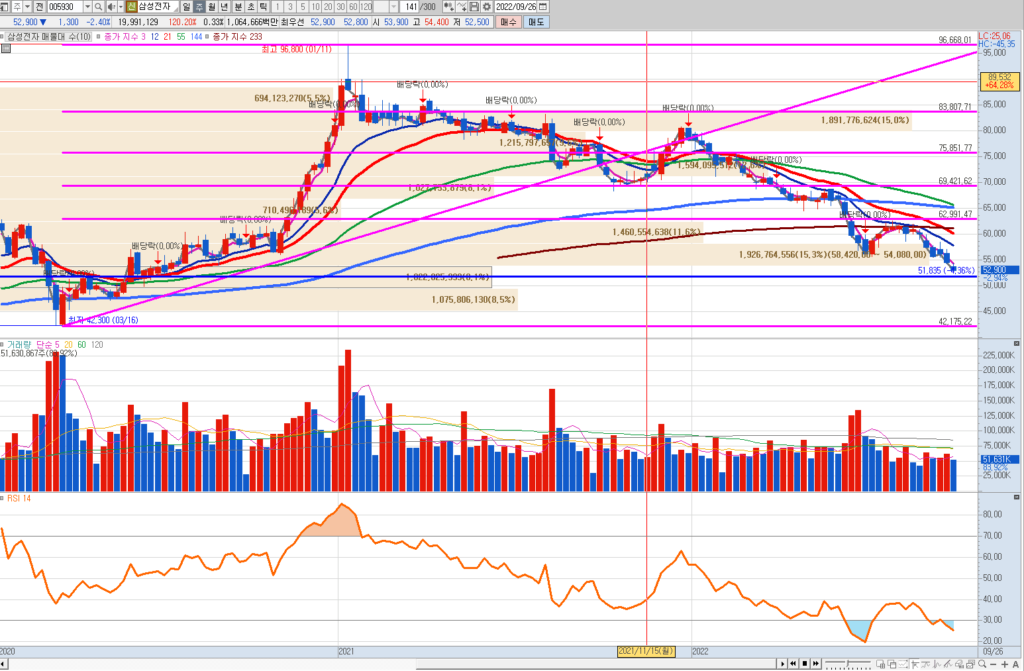Screen dimensions: 1024x671
Task: Click the 매수 (buy) button
Action: point(509,20)
